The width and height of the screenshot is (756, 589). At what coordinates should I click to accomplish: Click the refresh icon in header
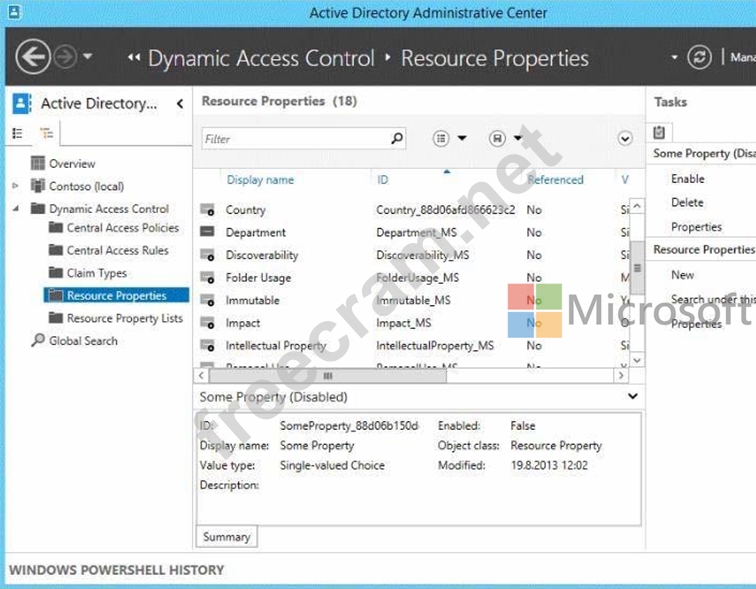point(699,57)
